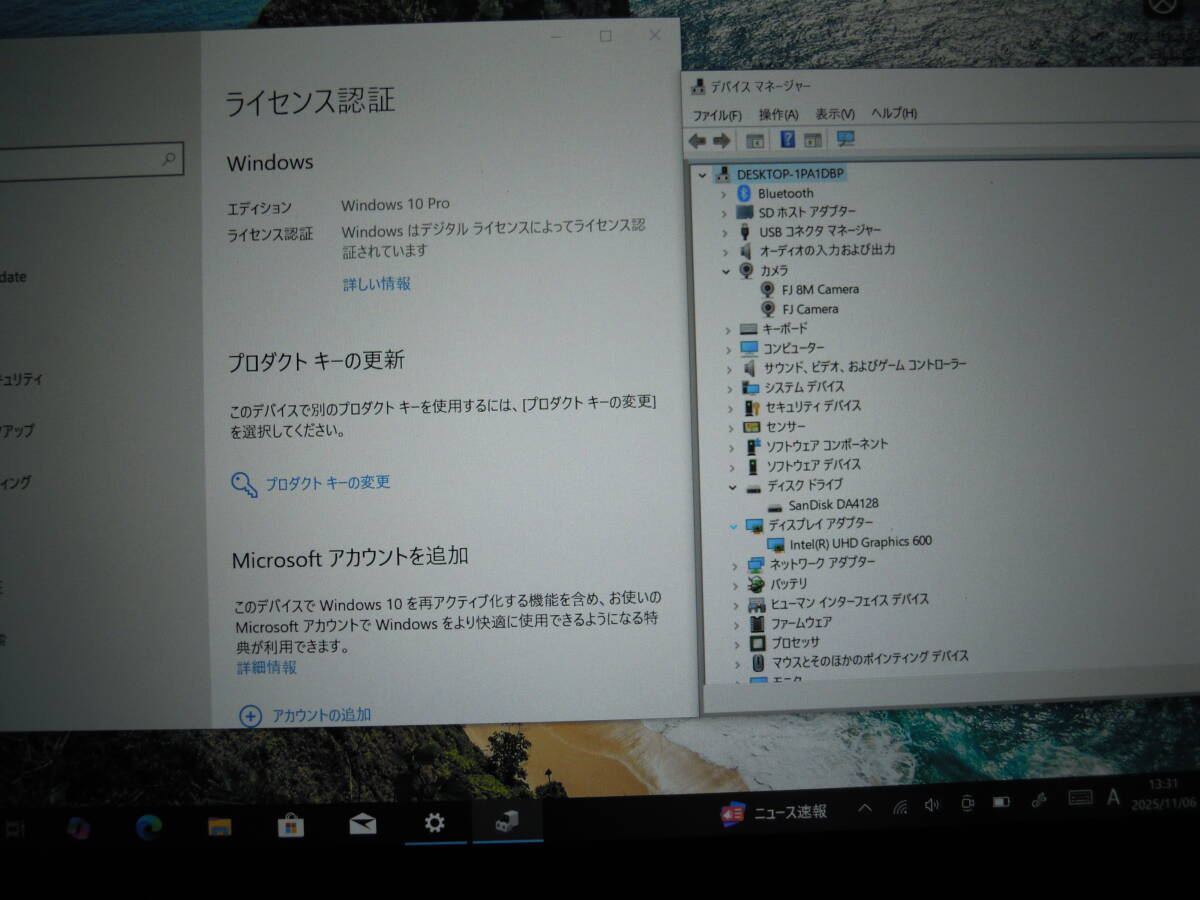
Task: Open the Mail app from the taskbar
Action: click(x=363, y=824)
